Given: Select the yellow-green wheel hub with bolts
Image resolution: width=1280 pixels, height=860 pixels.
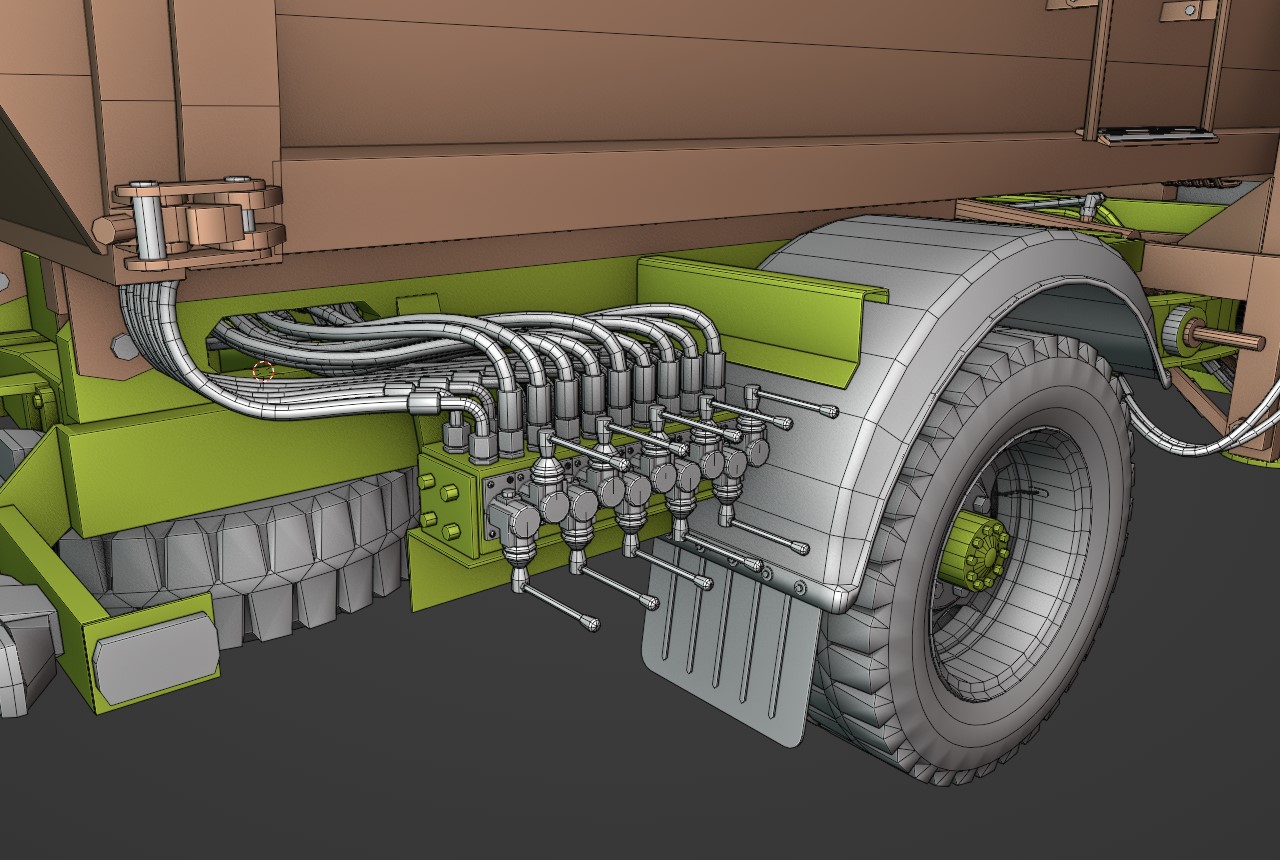Looking at the screenshot, I should [985, 554].
